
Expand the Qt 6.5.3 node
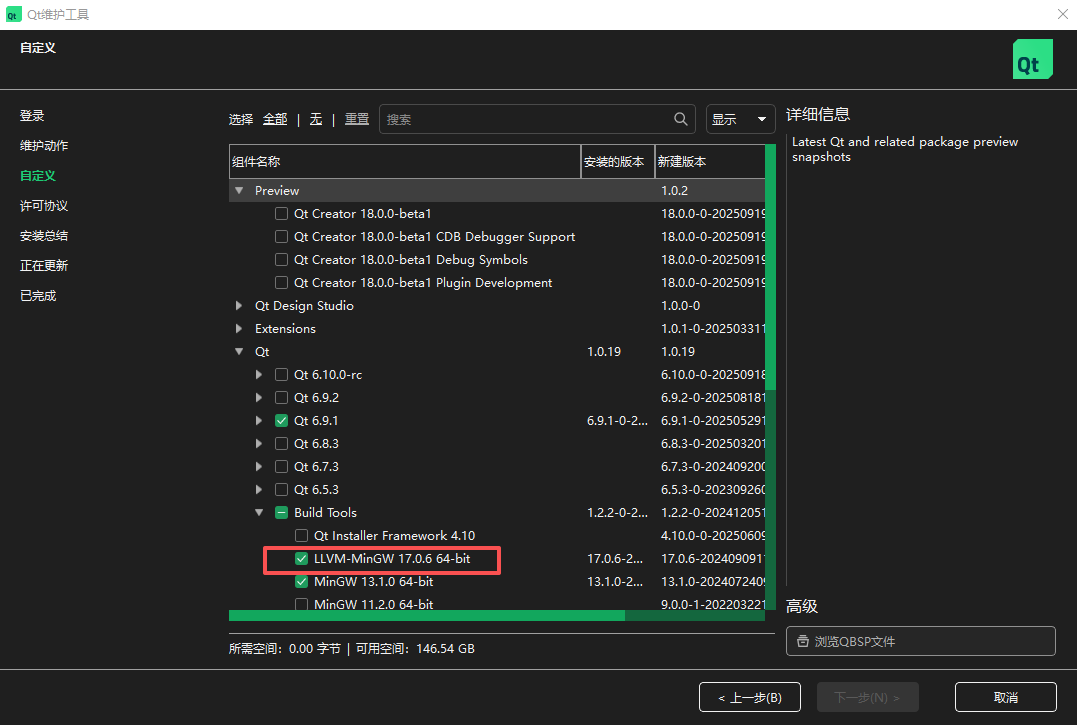(259, 490)
